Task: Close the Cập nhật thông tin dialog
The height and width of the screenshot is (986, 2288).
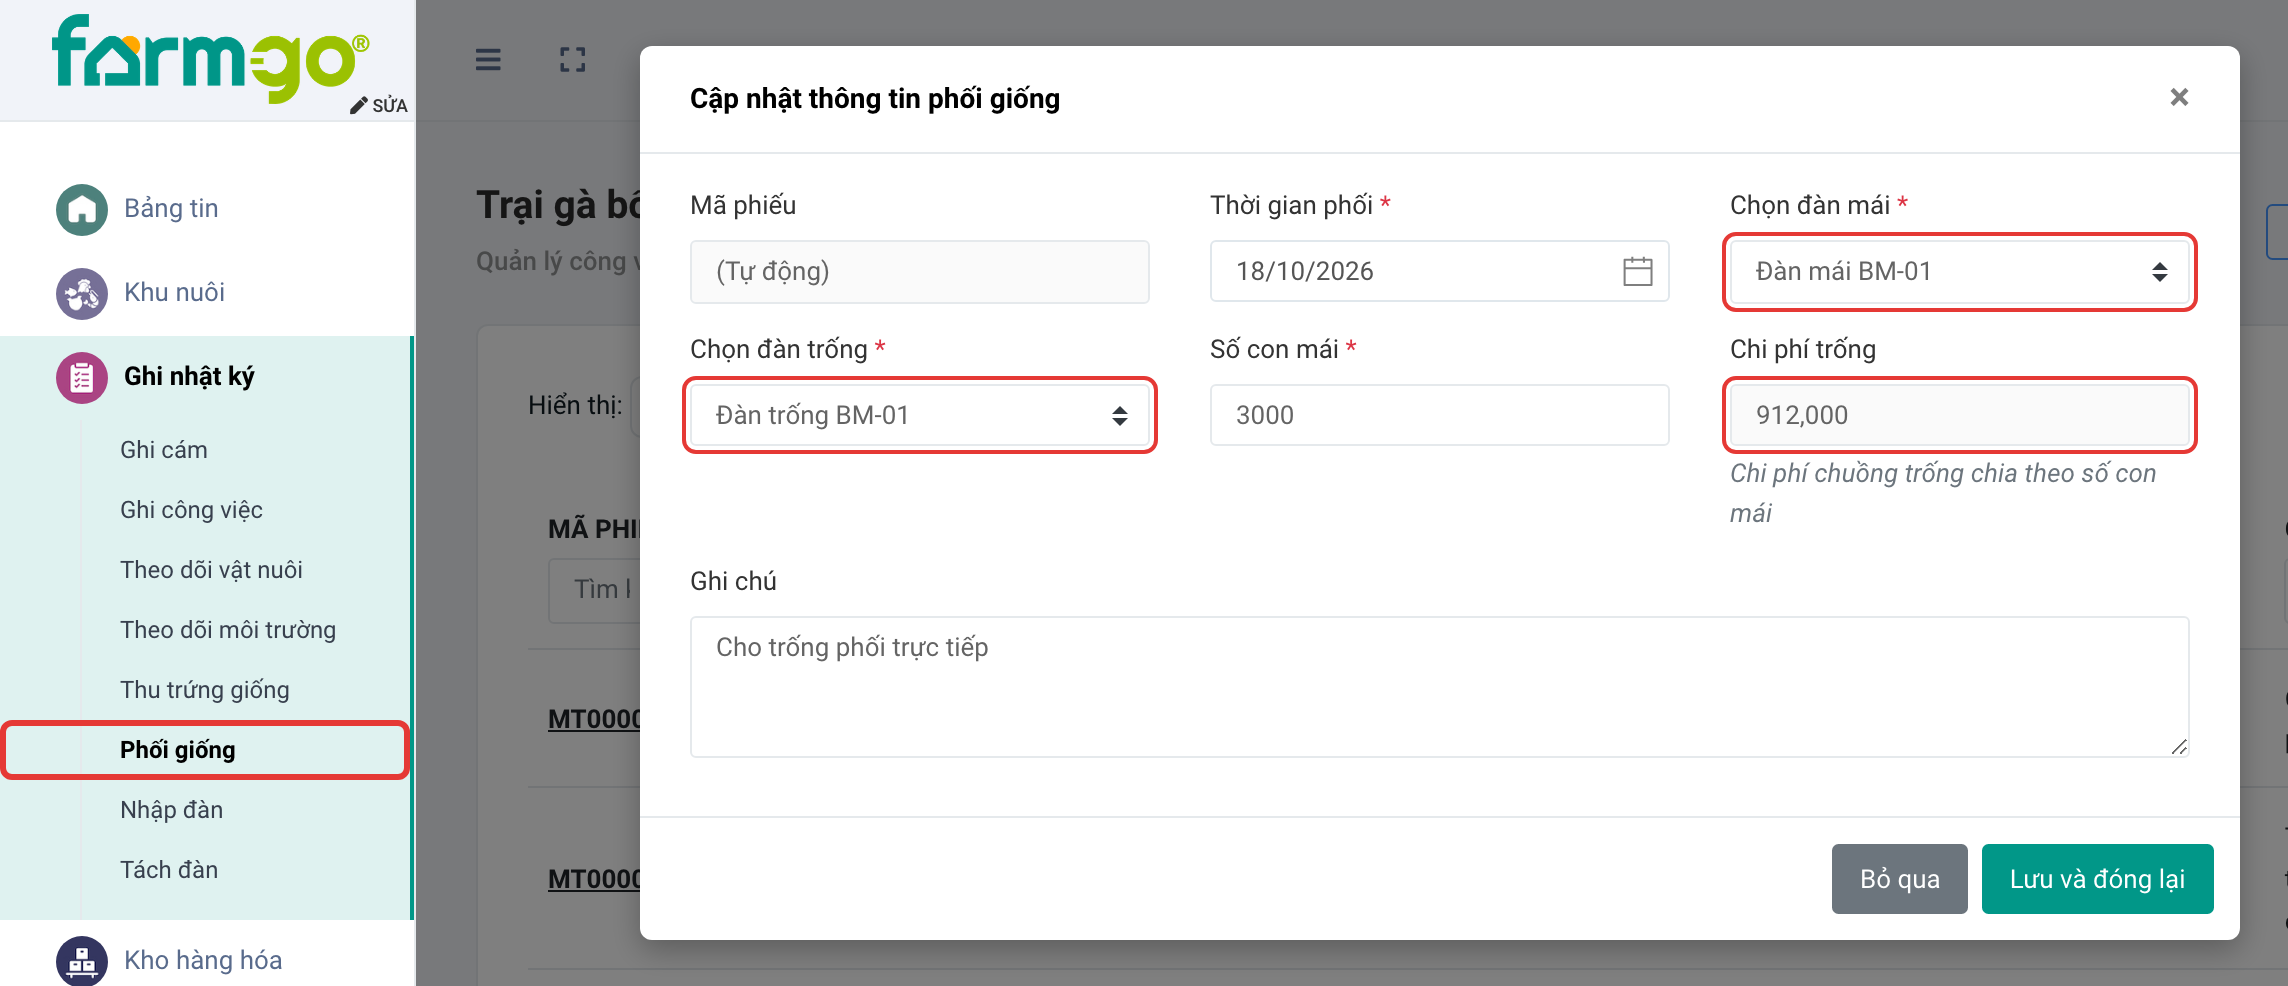Action: 2179,97
